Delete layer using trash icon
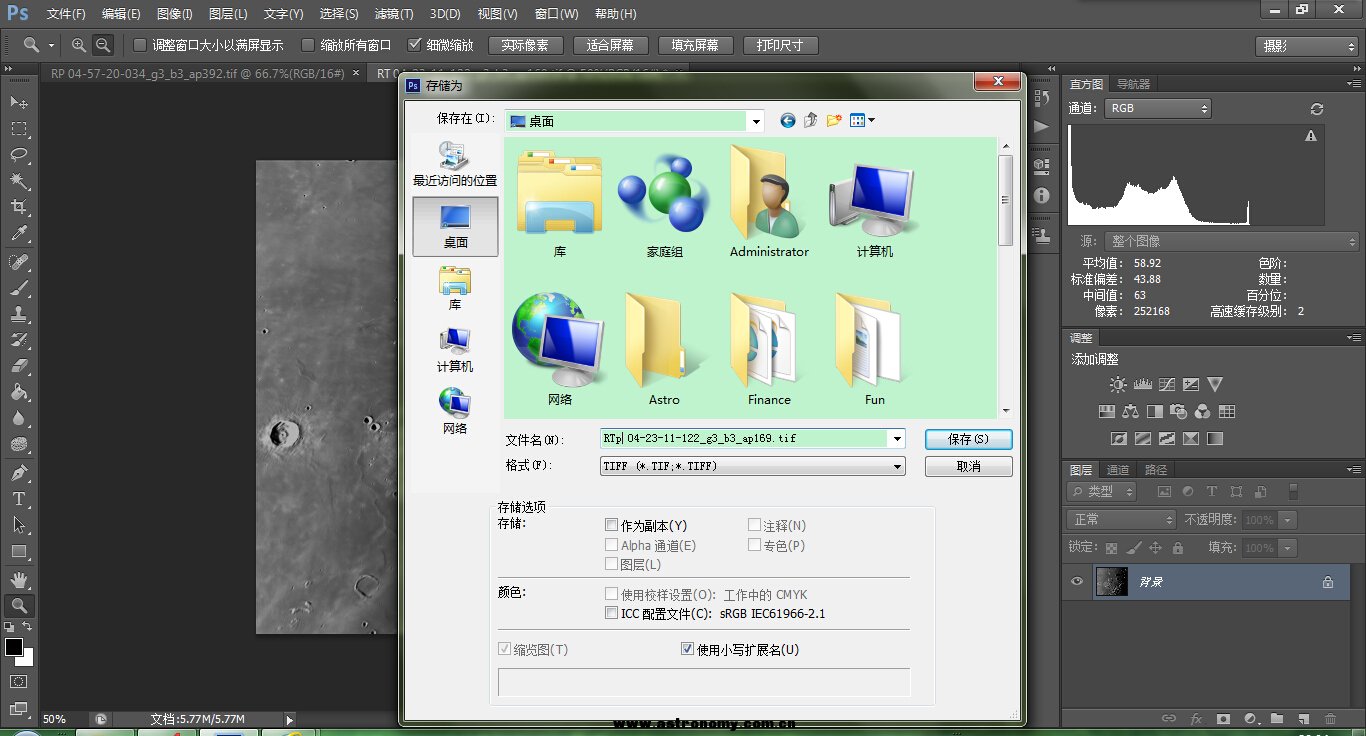This screenshot has height=736, width=1366. click(x=1330, y=718)
